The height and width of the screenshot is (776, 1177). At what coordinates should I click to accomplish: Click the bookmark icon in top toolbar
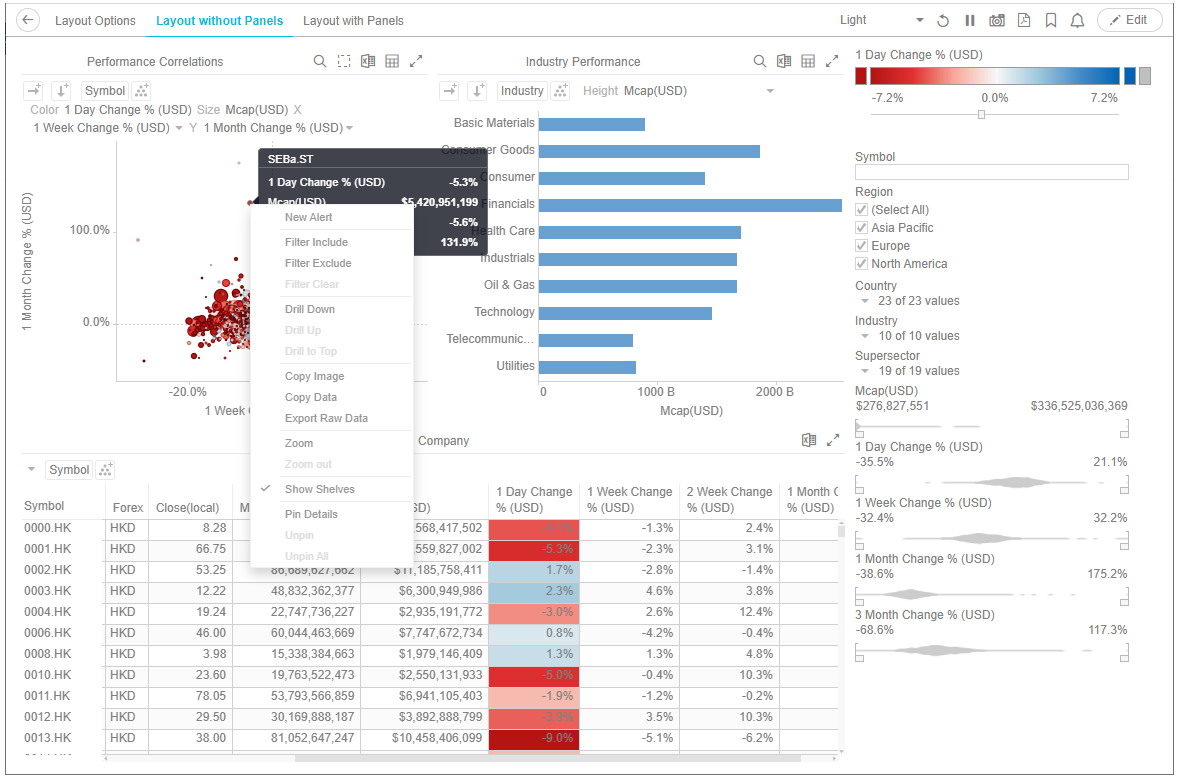1051,20
